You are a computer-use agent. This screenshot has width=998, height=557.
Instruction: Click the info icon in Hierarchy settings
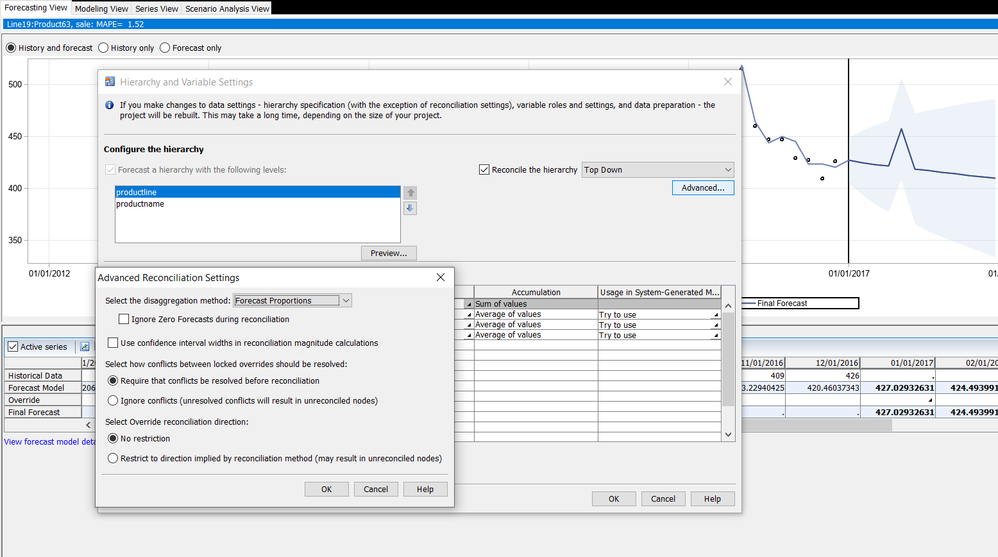[x=109, y=105]
